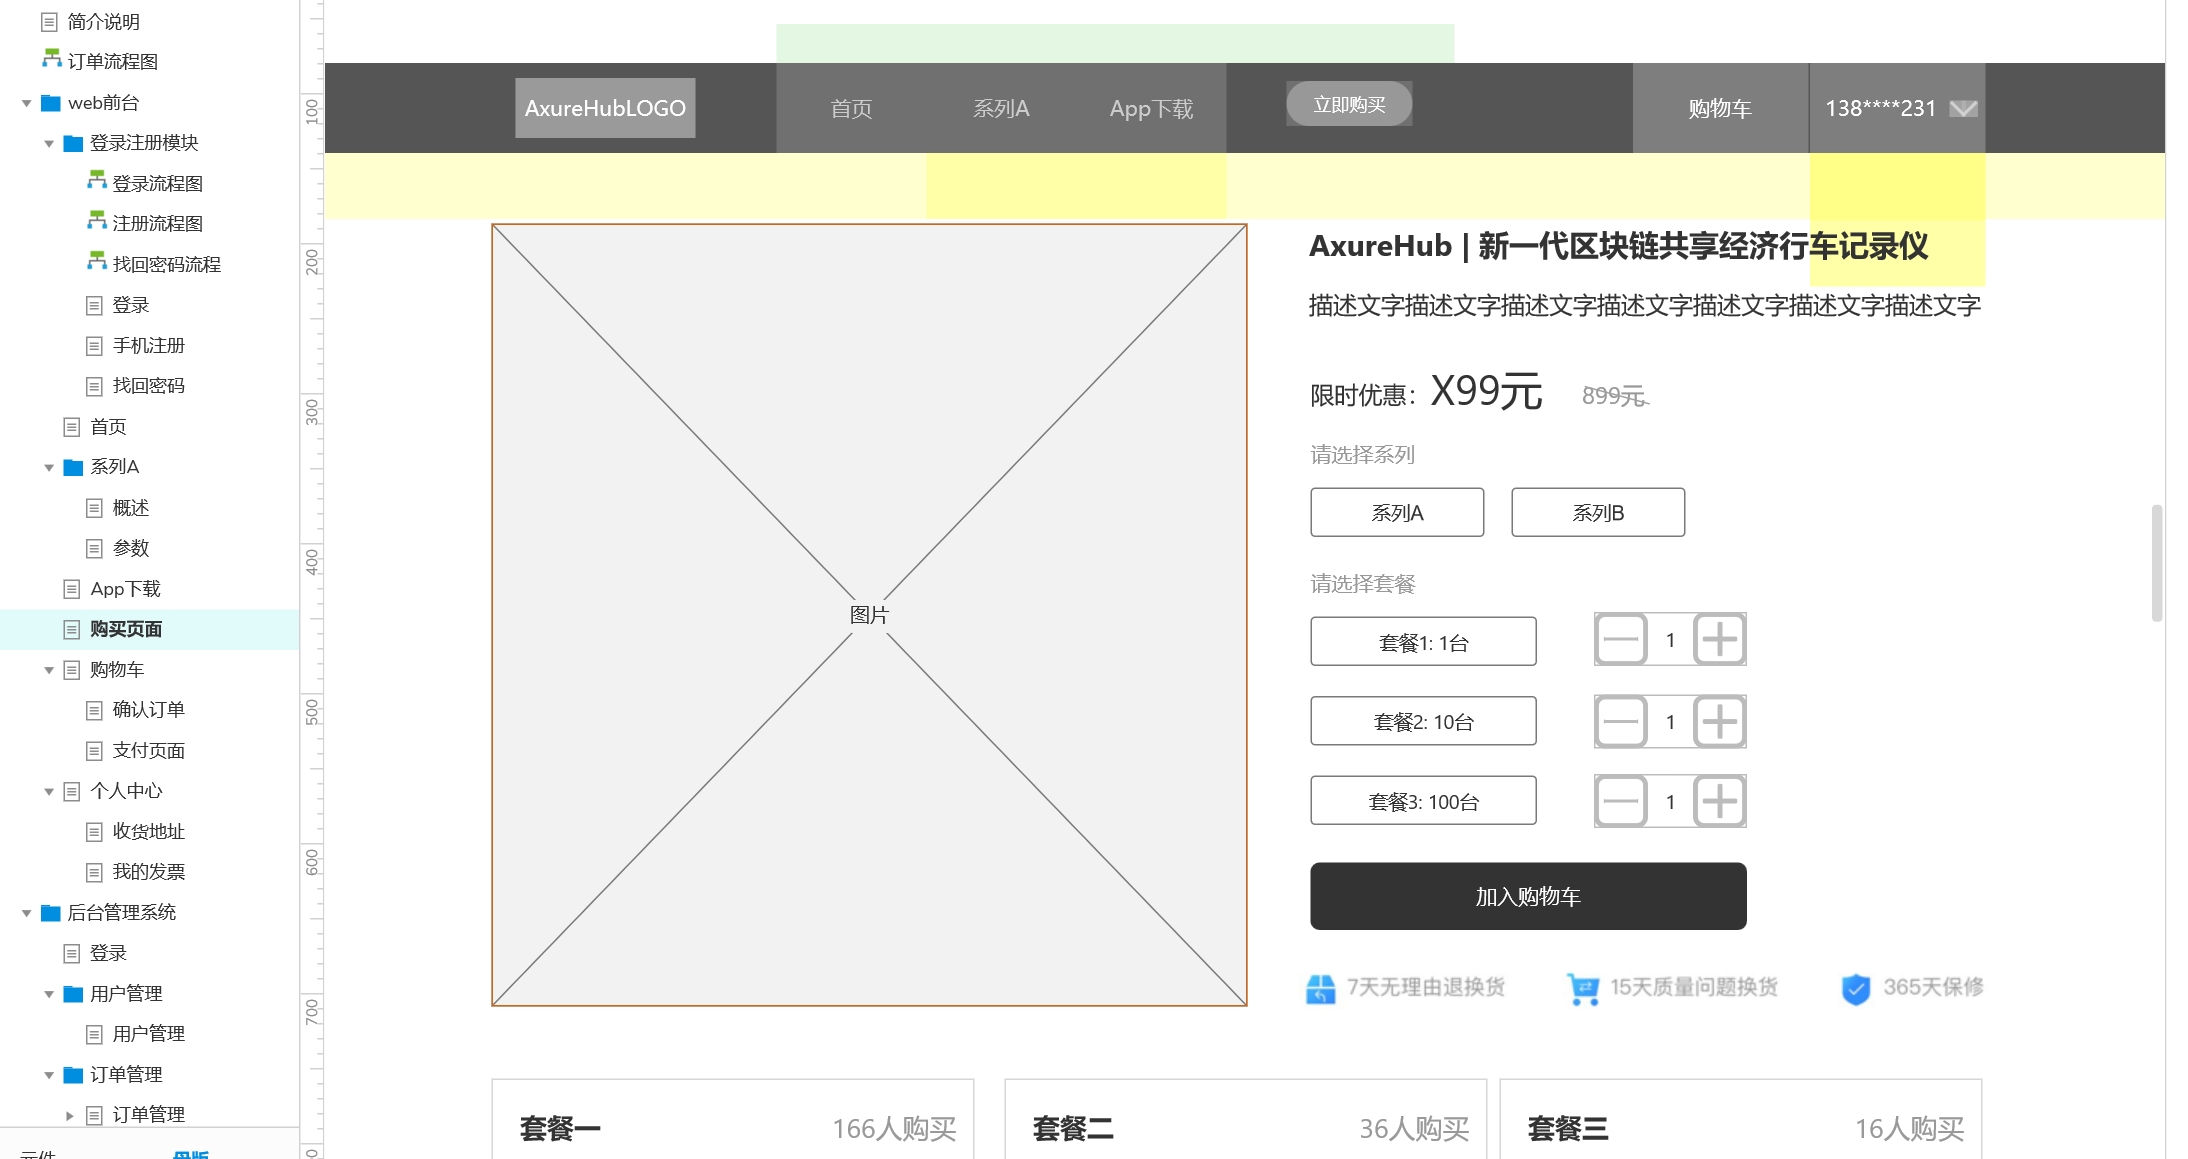Collapse the 订单管理 folder

pos(49,1075)
